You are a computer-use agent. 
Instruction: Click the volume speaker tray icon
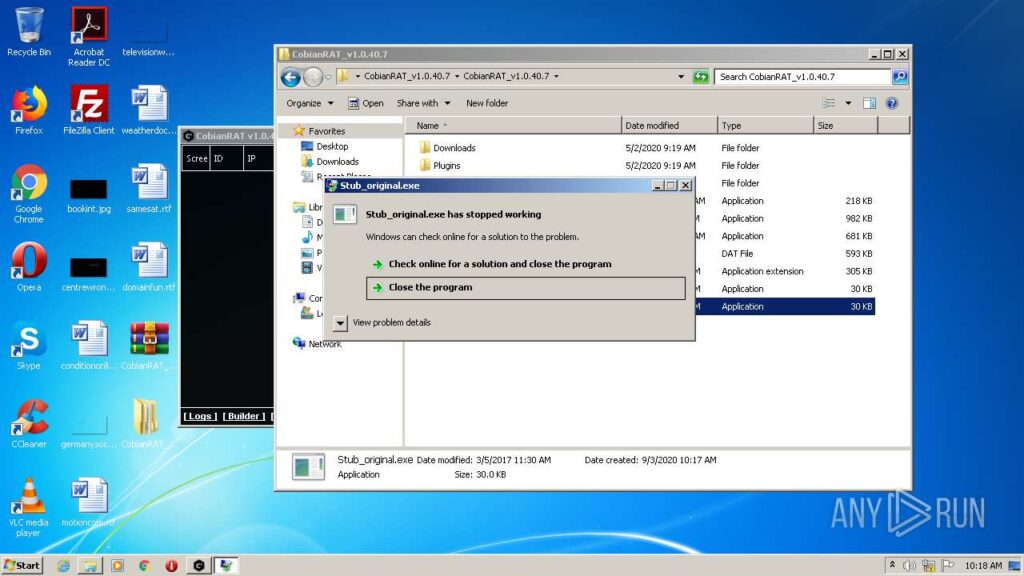pos(909,566)
